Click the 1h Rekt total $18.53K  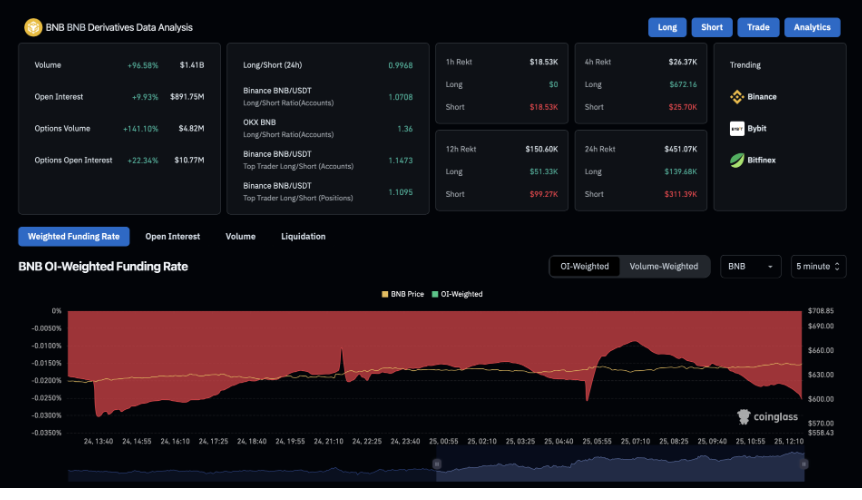544,62
